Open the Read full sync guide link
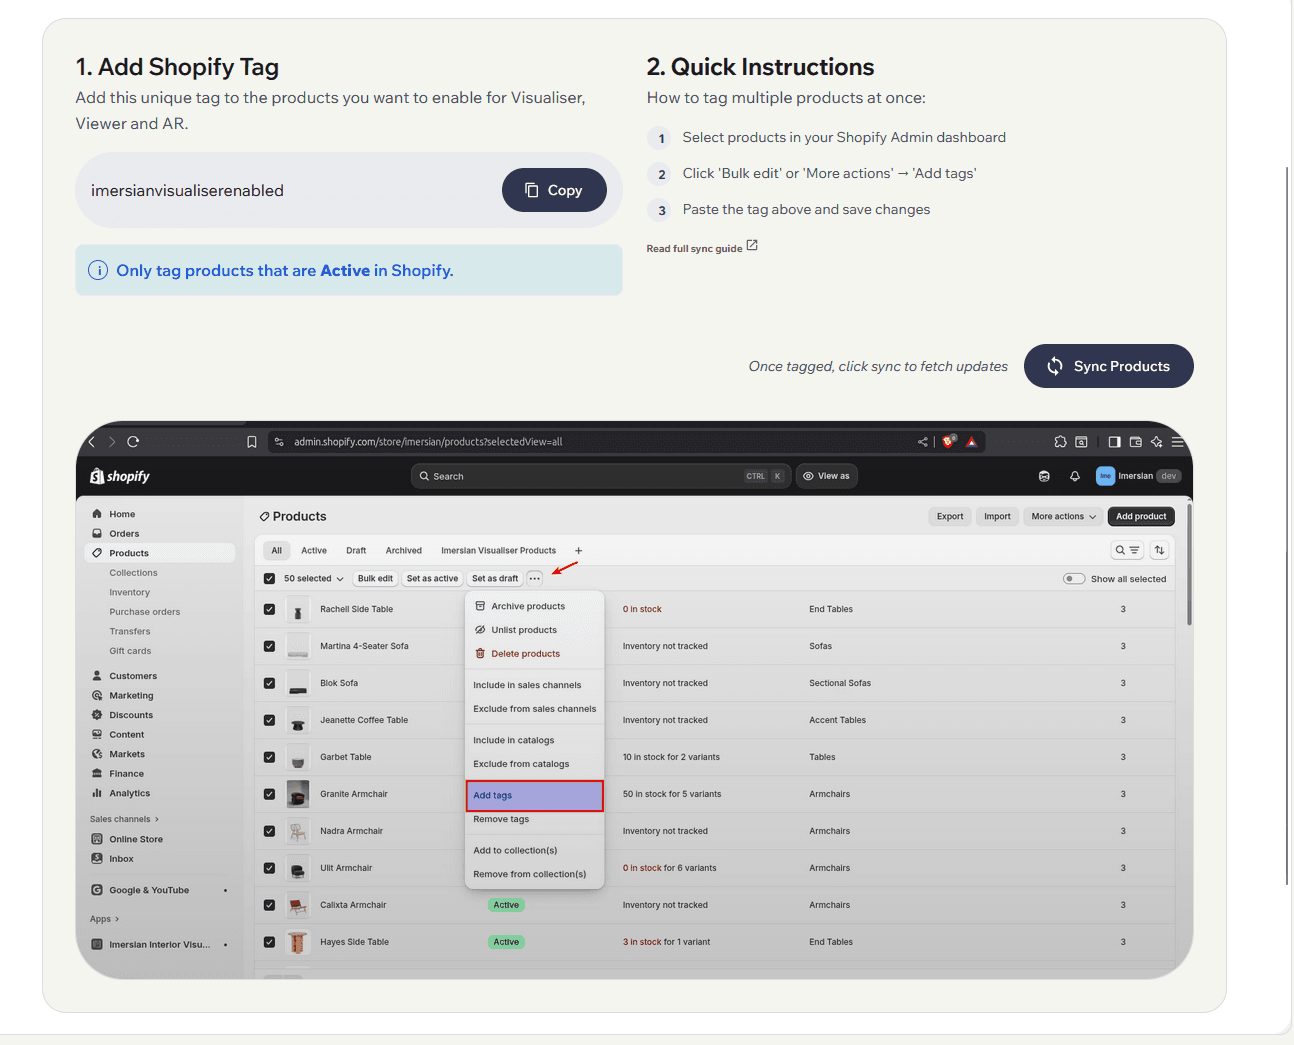Image resolution: width=1294 pixels, height=1045 pixels. (x=702, y=247)
